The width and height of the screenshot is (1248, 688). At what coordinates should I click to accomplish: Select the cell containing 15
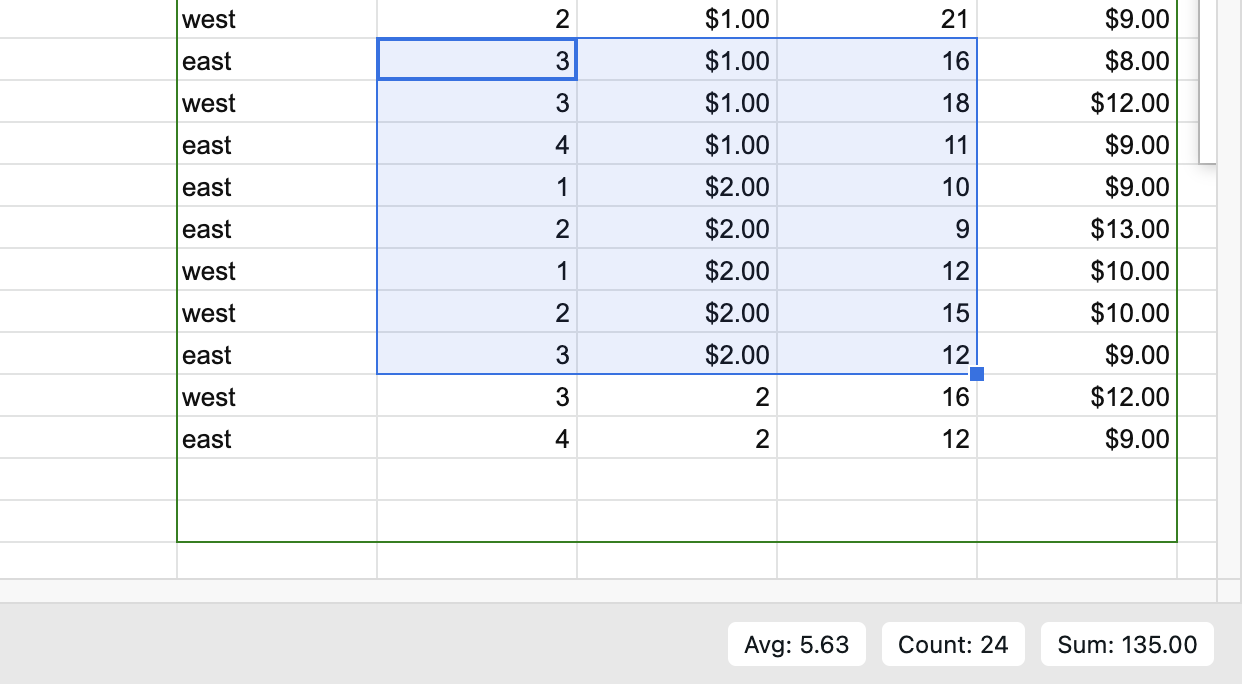[877, 313]
